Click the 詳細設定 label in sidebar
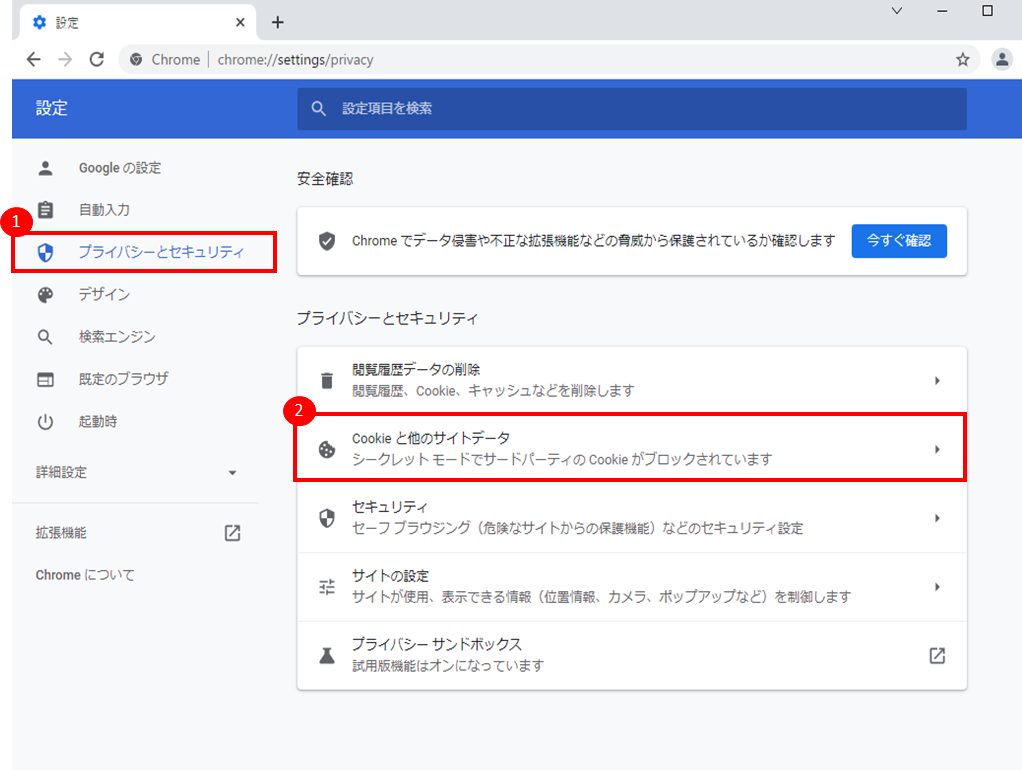 point(61,472)
